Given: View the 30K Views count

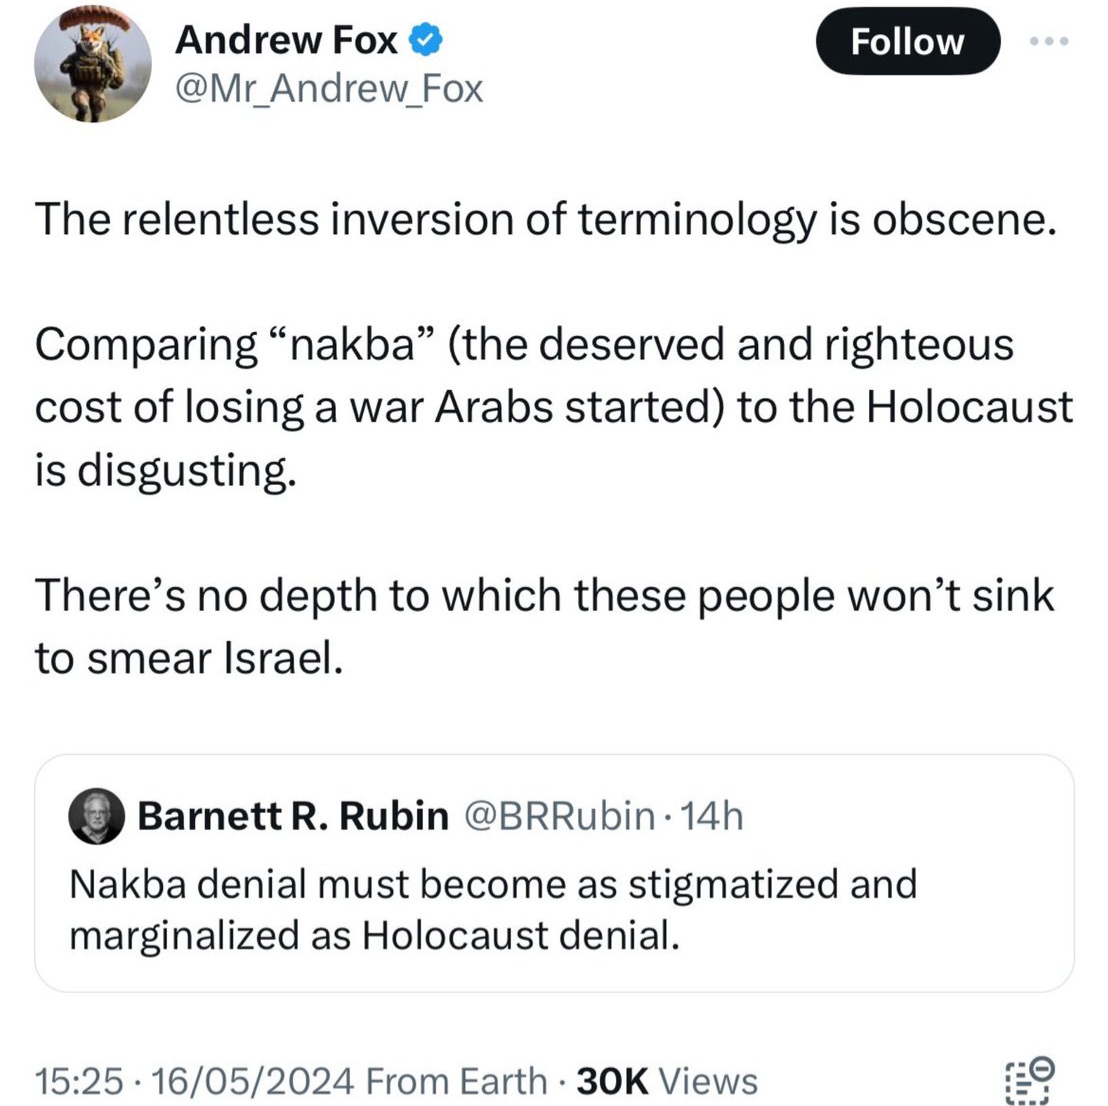Looking at the screenshot, I should [x=667, y=1081].
